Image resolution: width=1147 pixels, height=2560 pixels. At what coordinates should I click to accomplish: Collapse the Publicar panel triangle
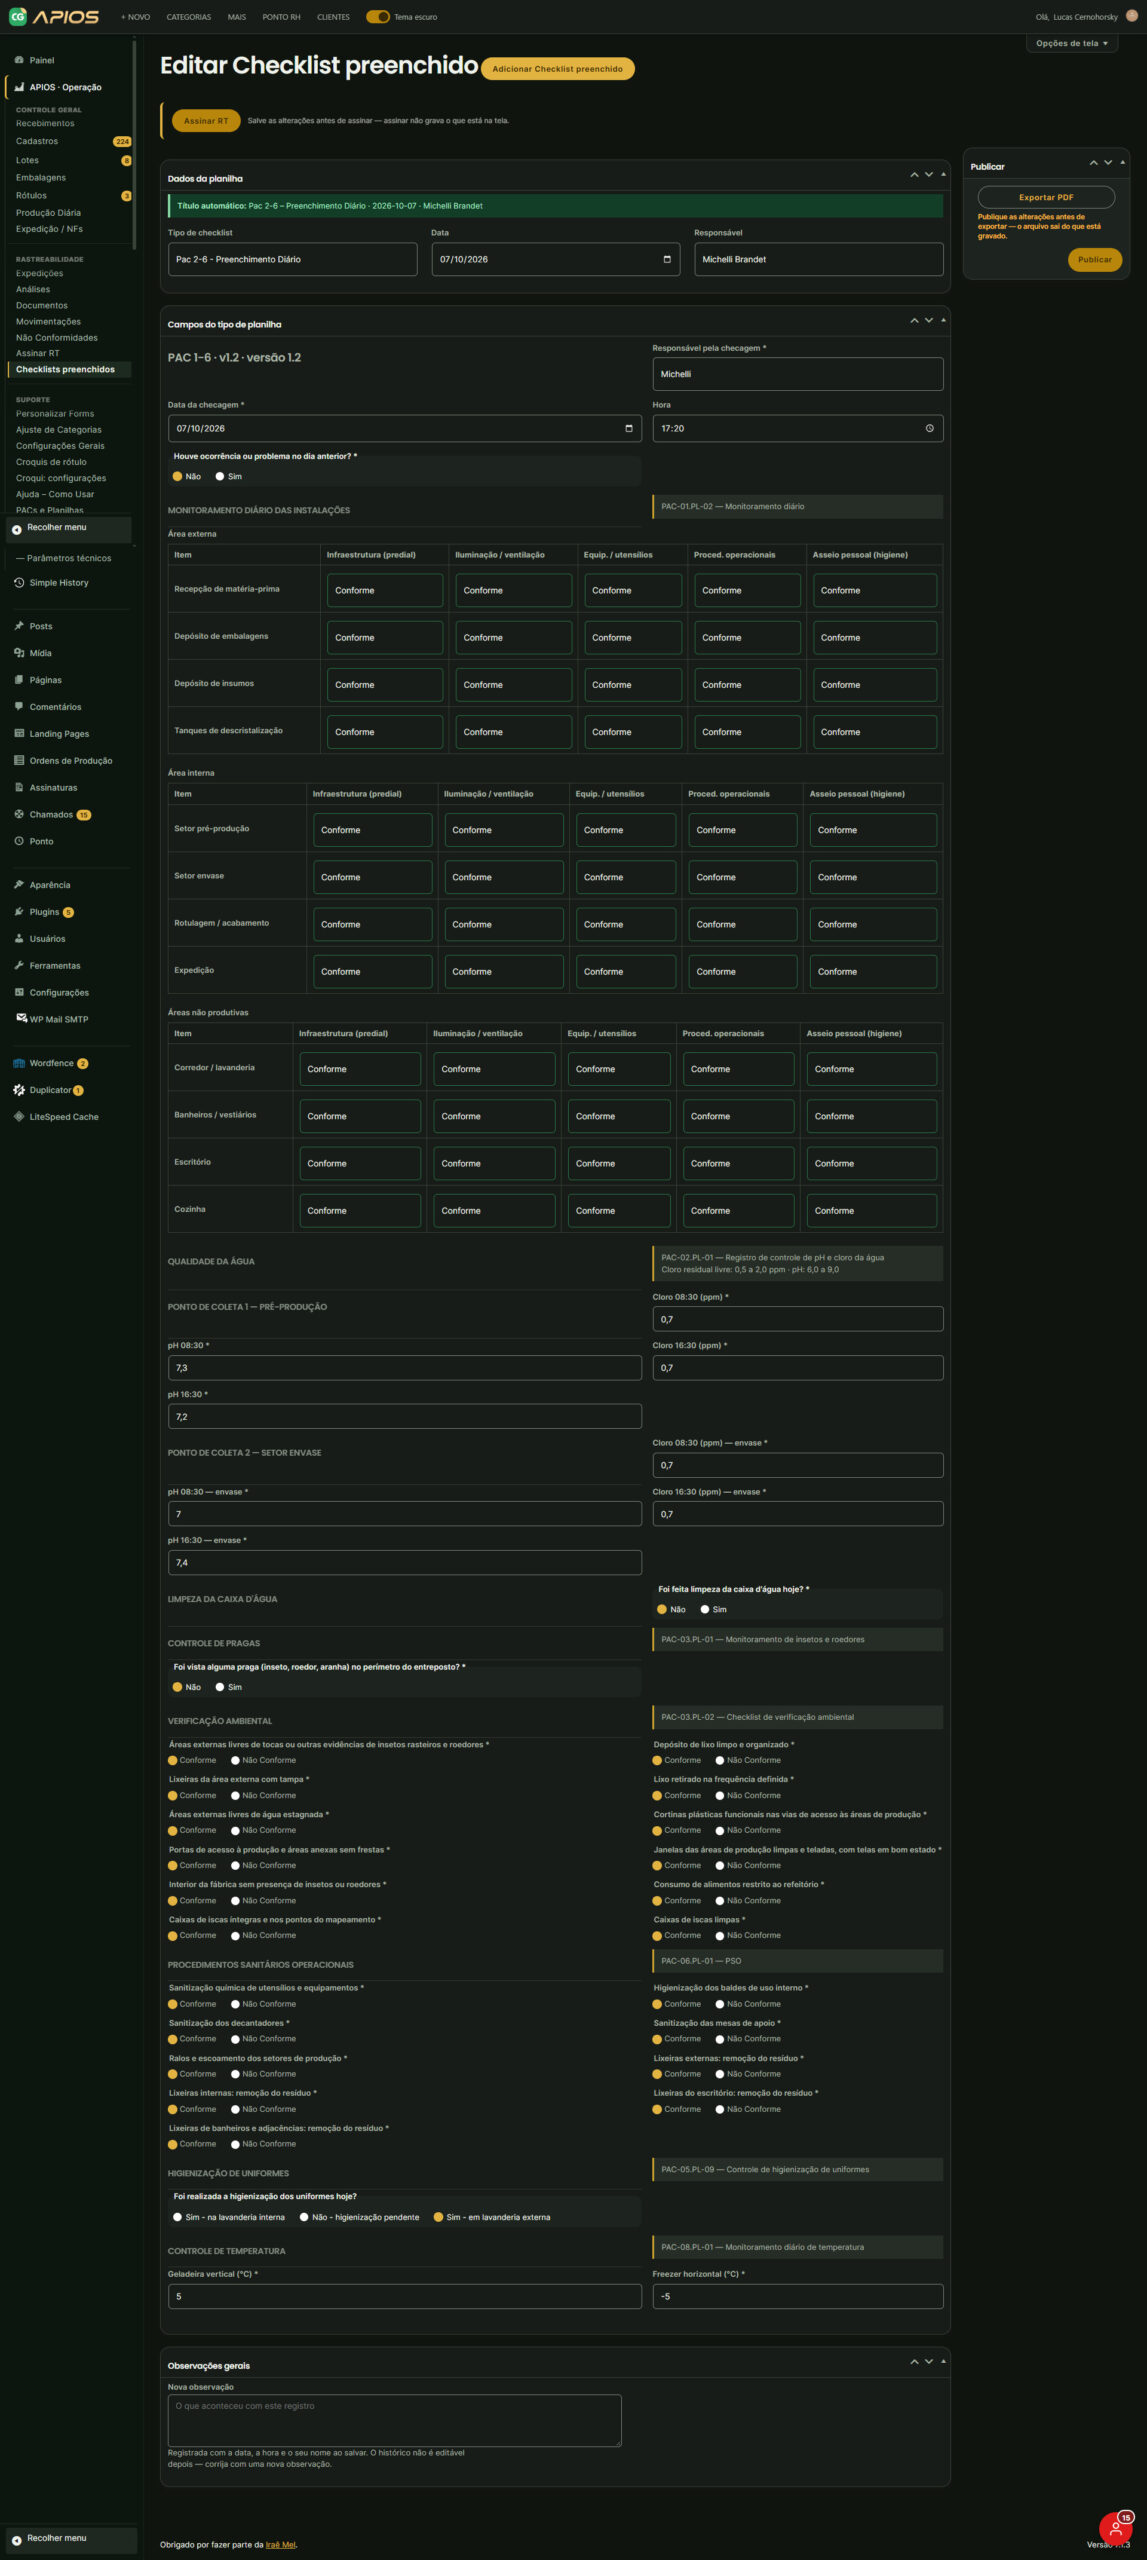click(1122, 162)
